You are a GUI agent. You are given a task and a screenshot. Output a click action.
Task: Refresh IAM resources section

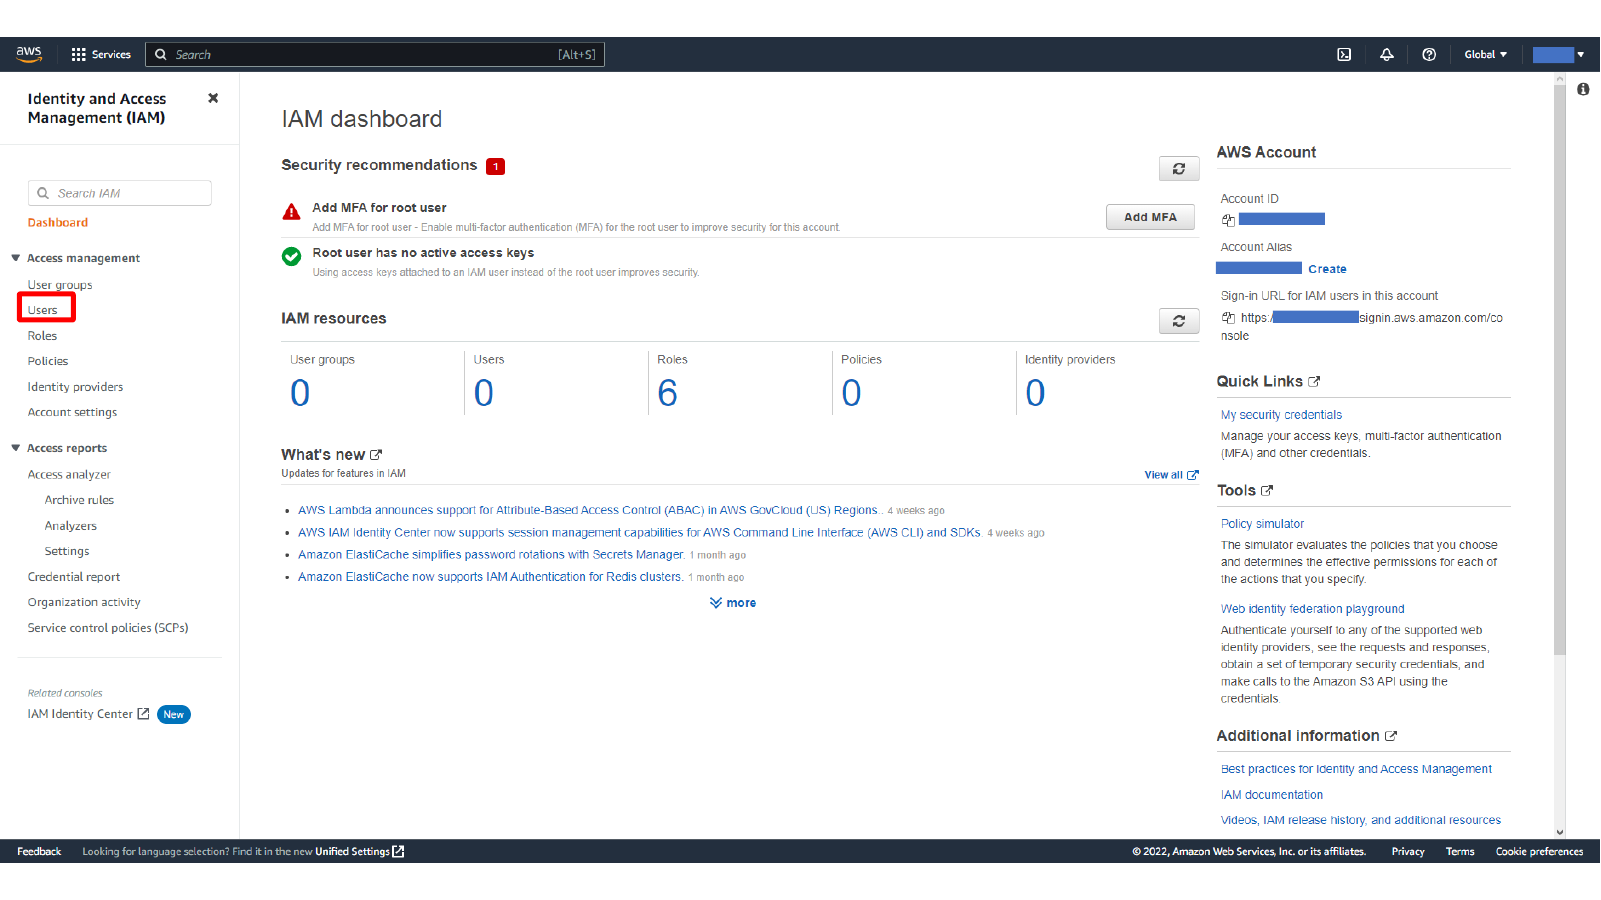coord(1179,321)
